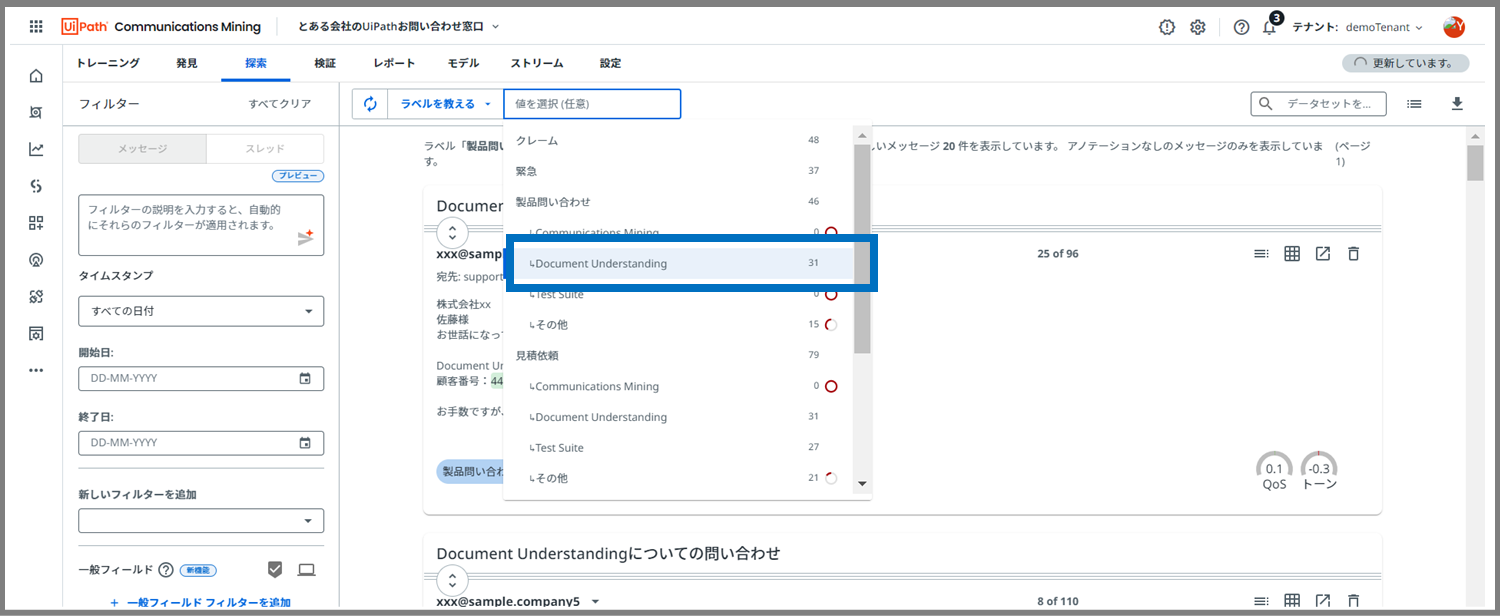Click the help icon next to 一般フィールド
The image size is (1500, 616).
166,570
